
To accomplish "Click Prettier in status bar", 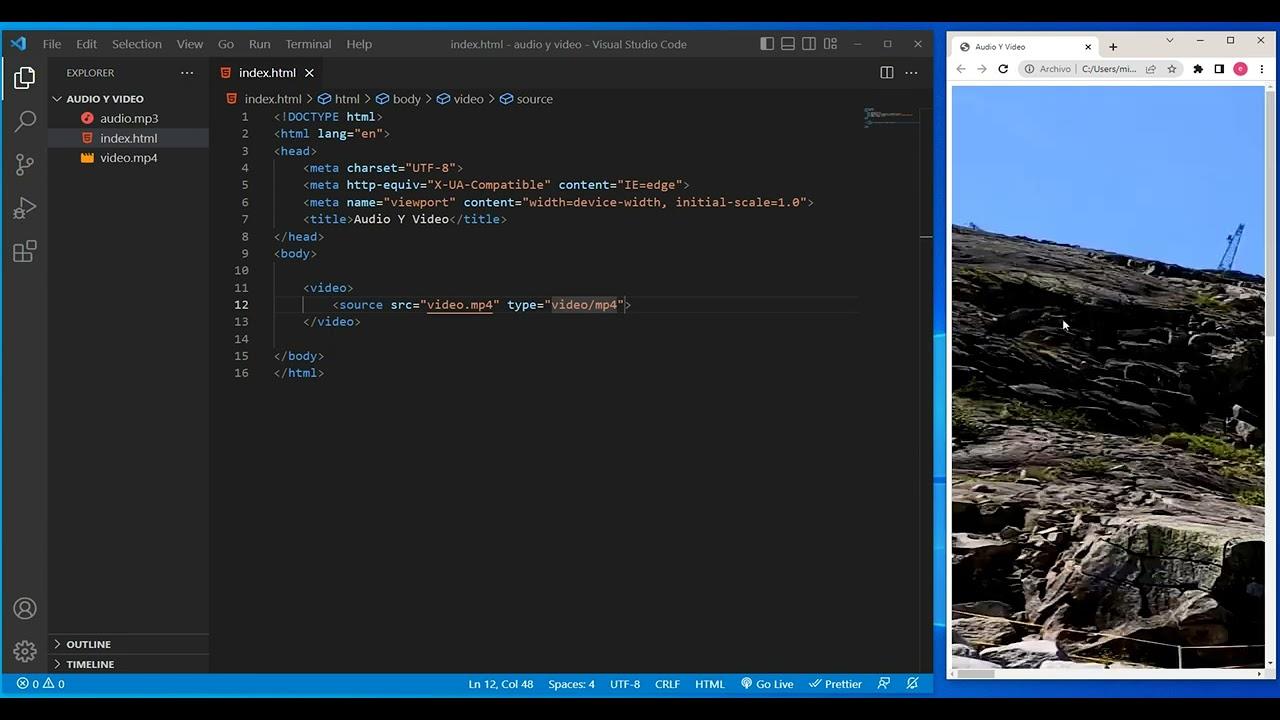I will (x=835, y=684).
